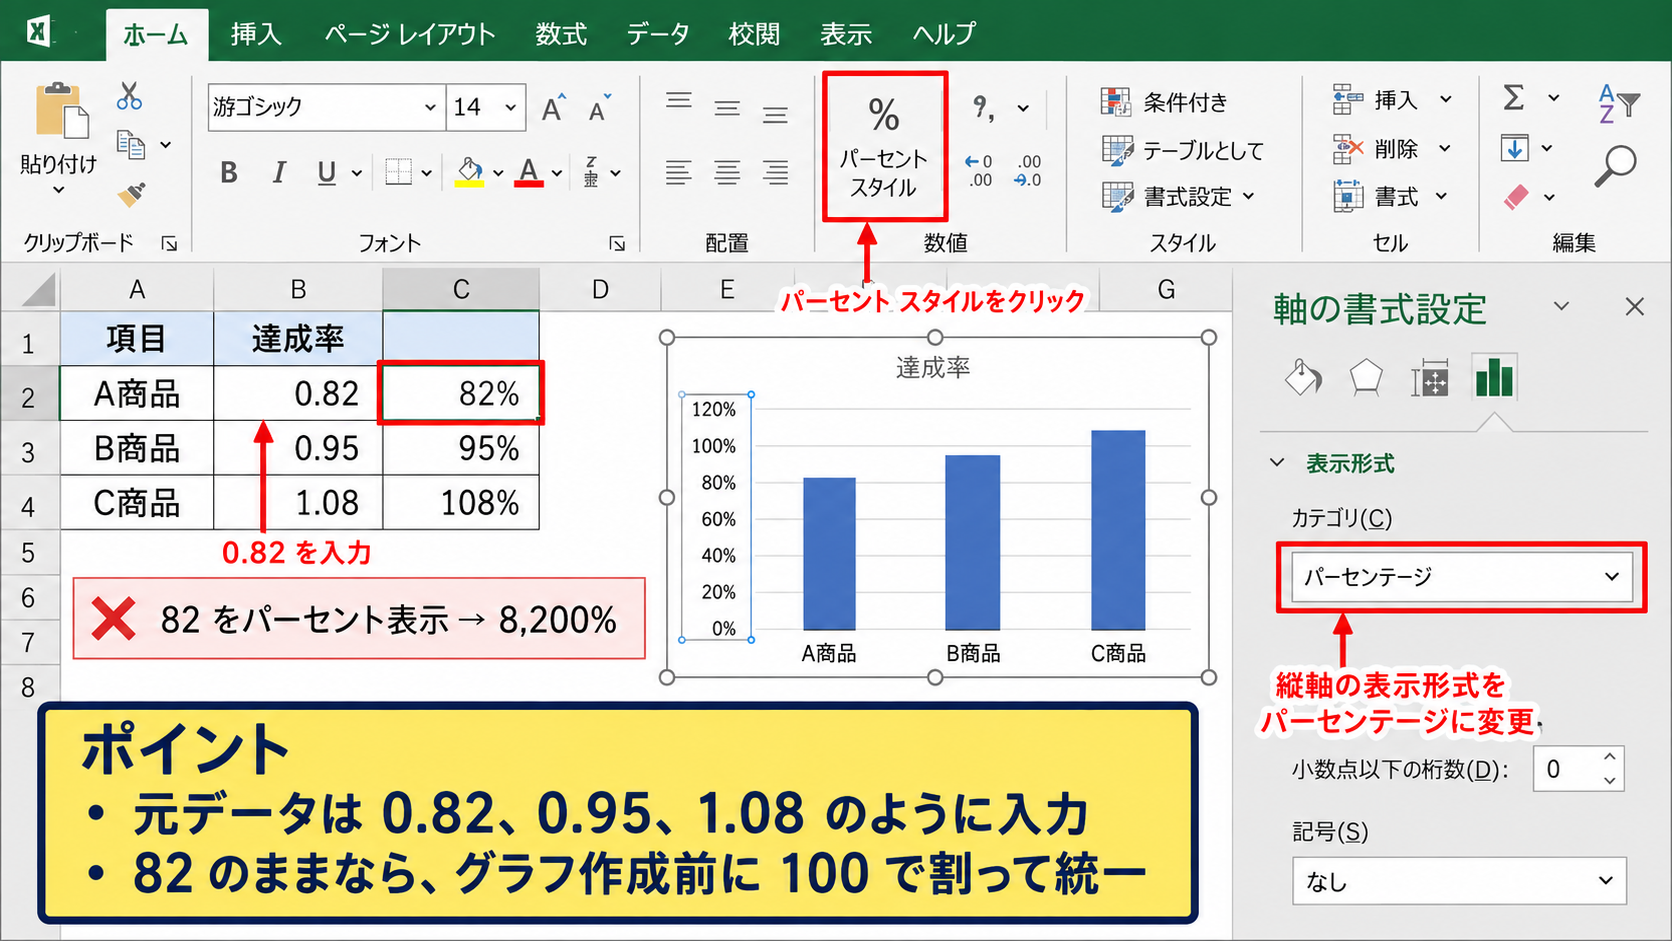Viewport: 1672px width, 941px height.
Task: Open the 記号 なし dropdown
Action: tap(1459, 881)
